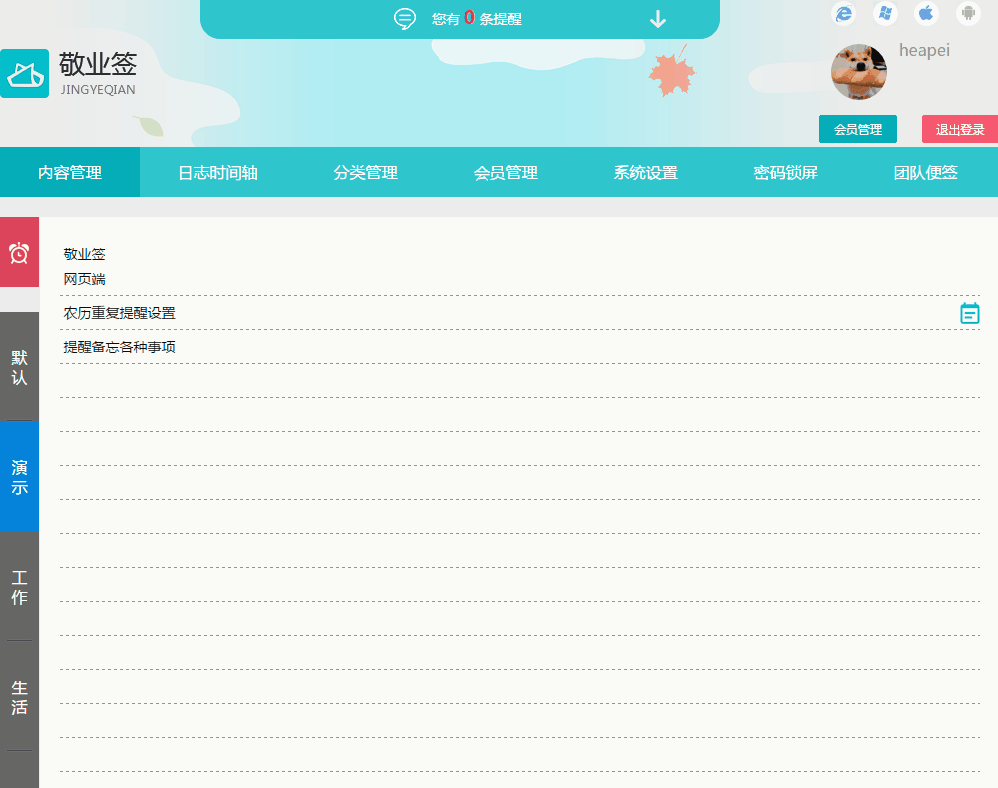Click the red alarm clock sidebar icon
Viewport: 998px width, 788px height.
tap(19, 252)
